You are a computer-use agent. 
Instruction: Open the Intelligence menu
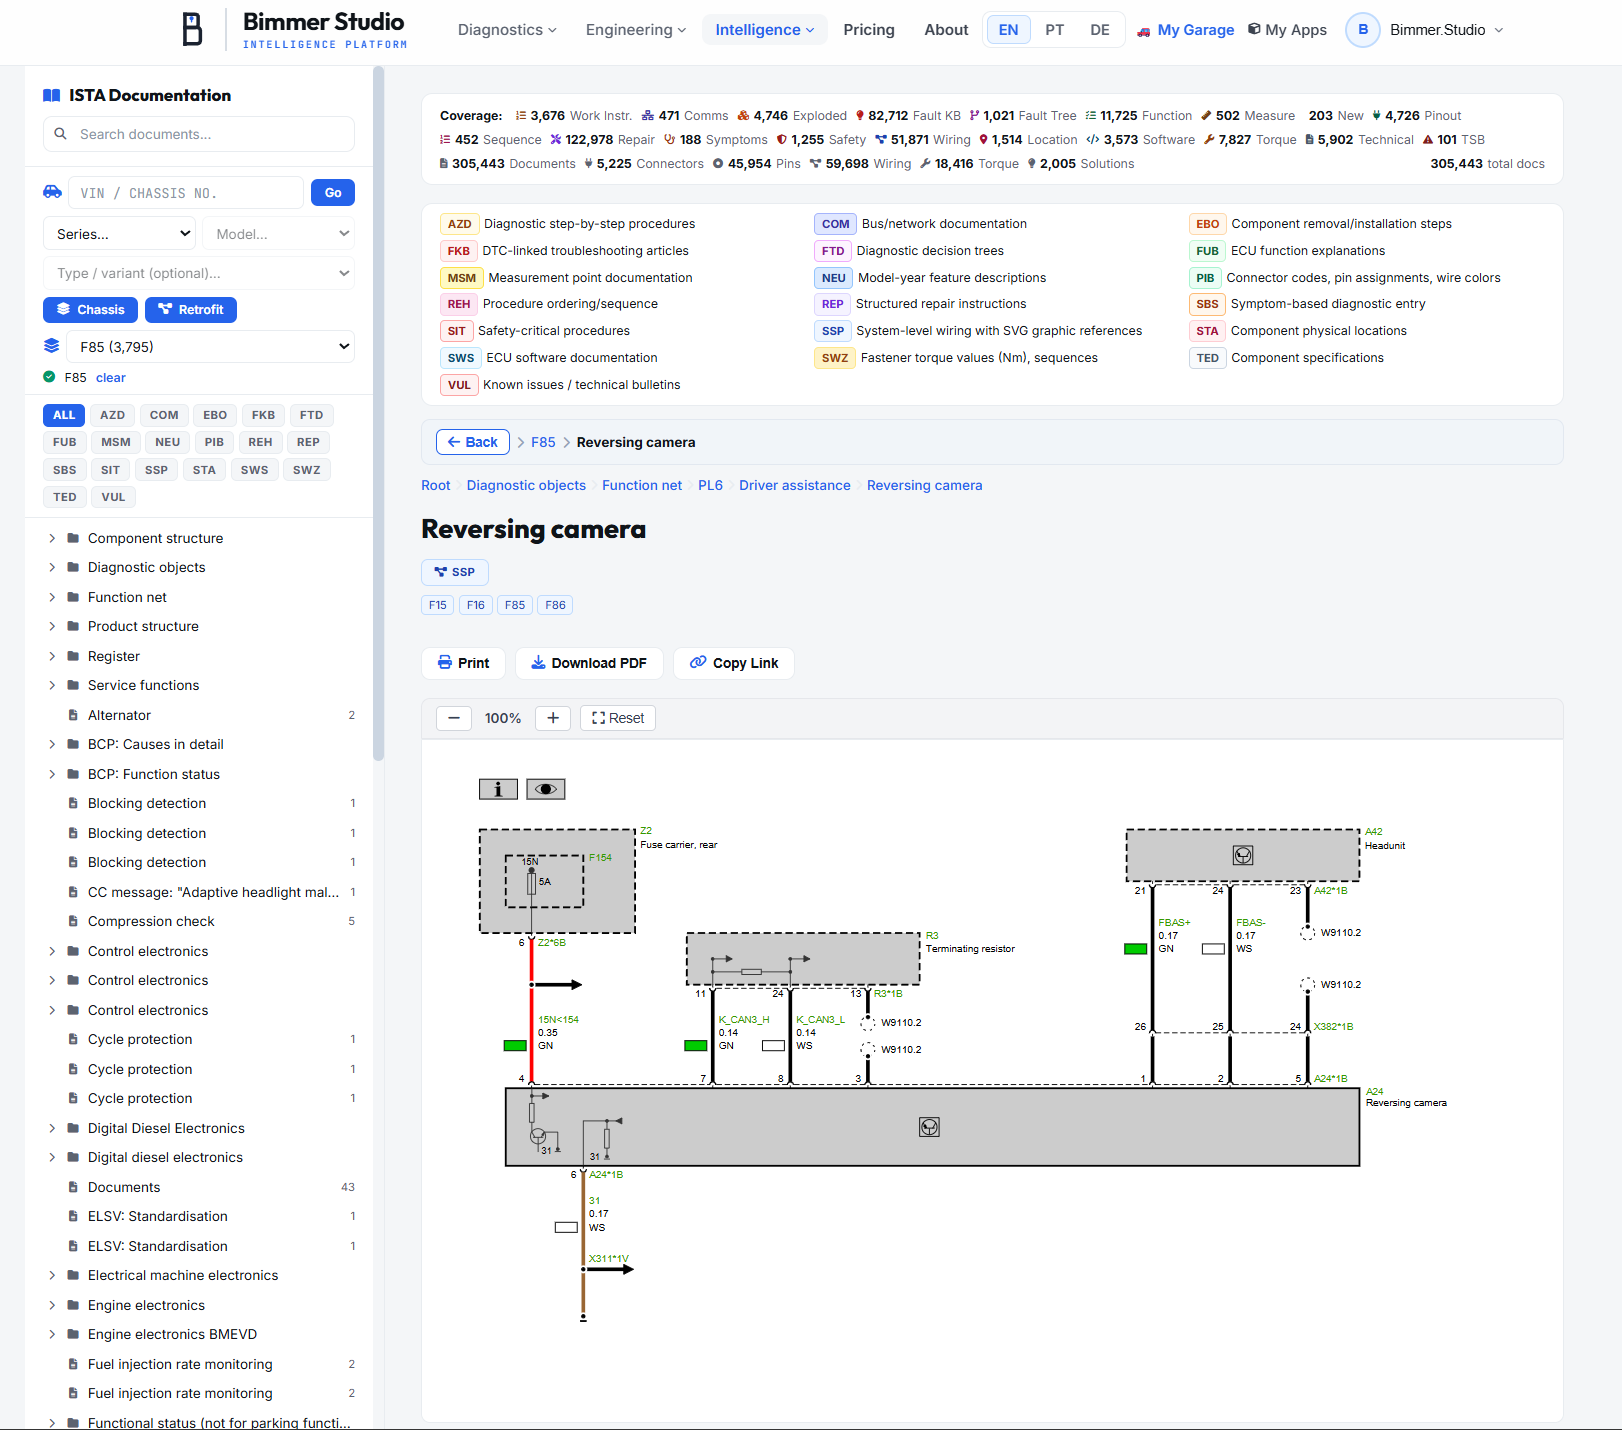(765, 30)
